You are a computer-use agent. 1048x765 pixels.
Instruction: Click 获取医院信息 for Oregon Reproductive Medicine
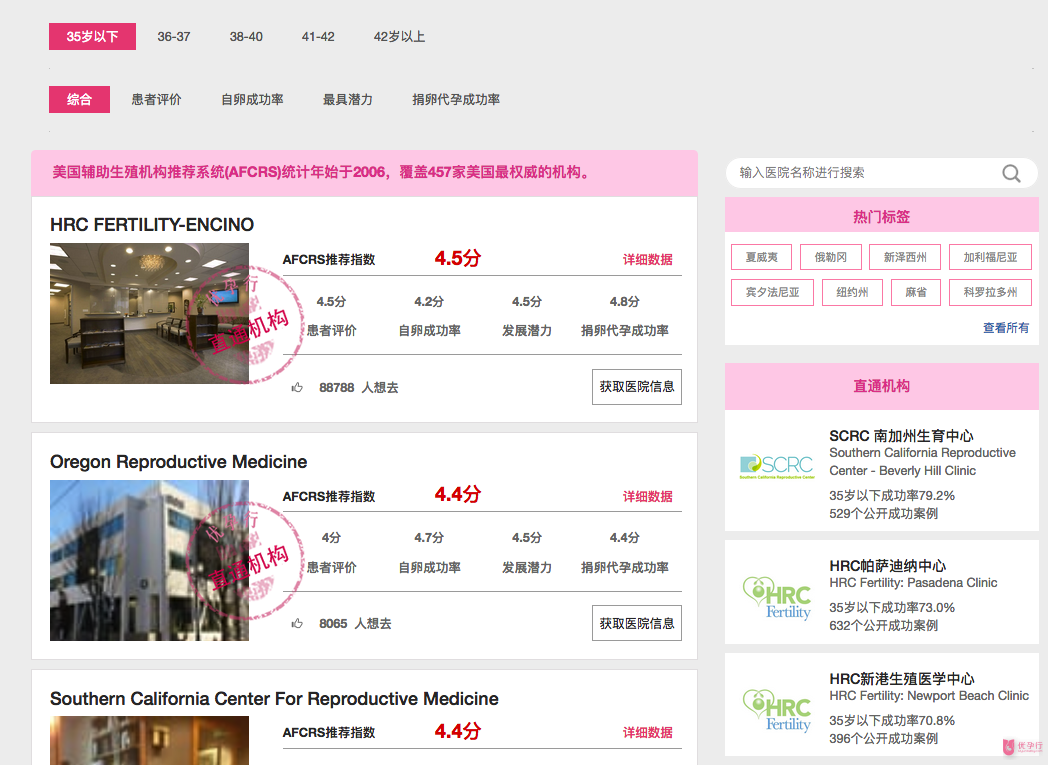637,623
